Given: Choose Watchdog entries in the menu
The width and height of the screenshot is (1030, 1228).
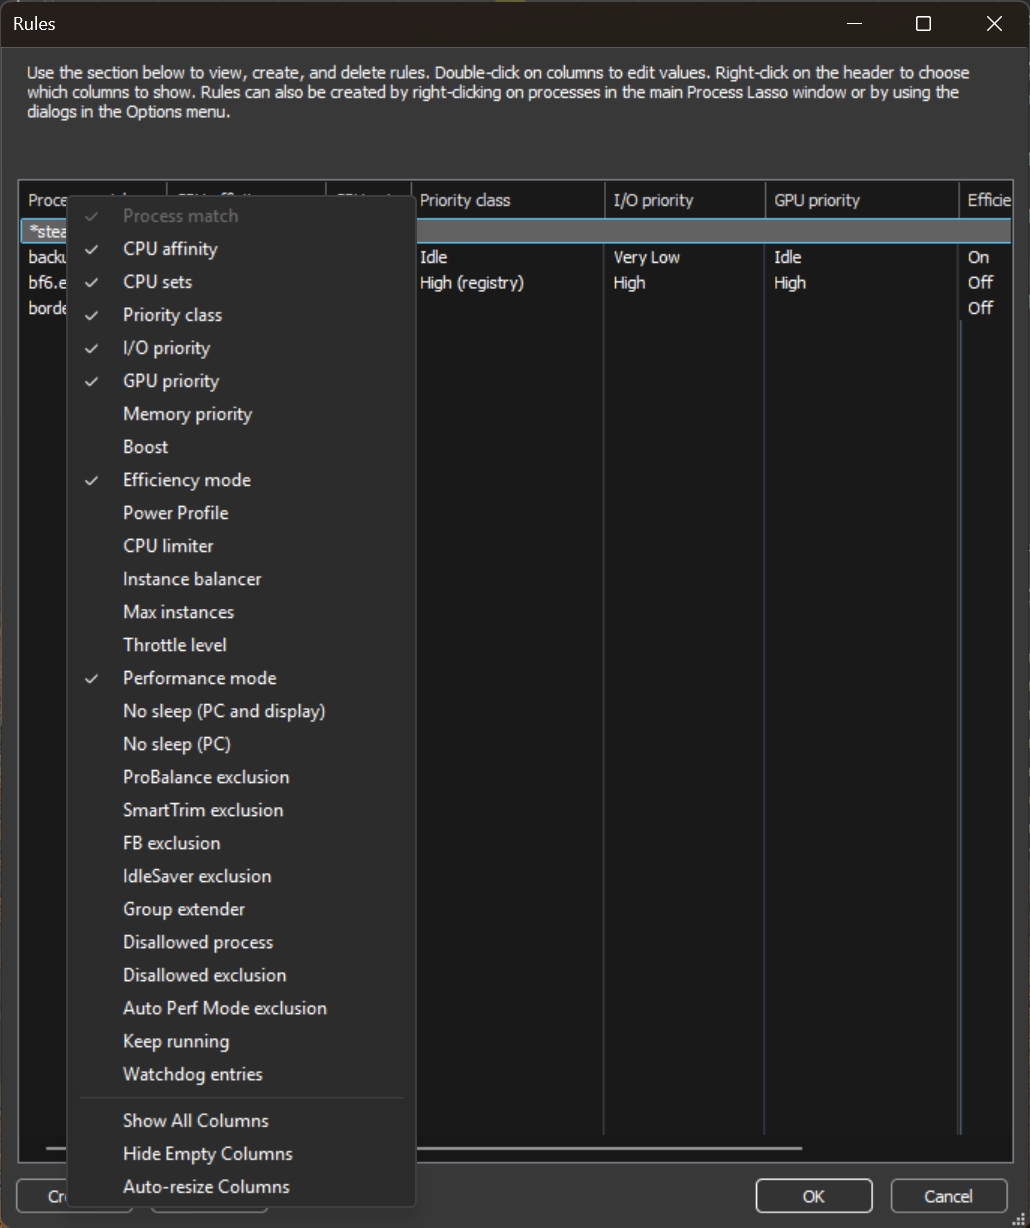Looking at the screenshot, I should click(x=192, y=1074).
